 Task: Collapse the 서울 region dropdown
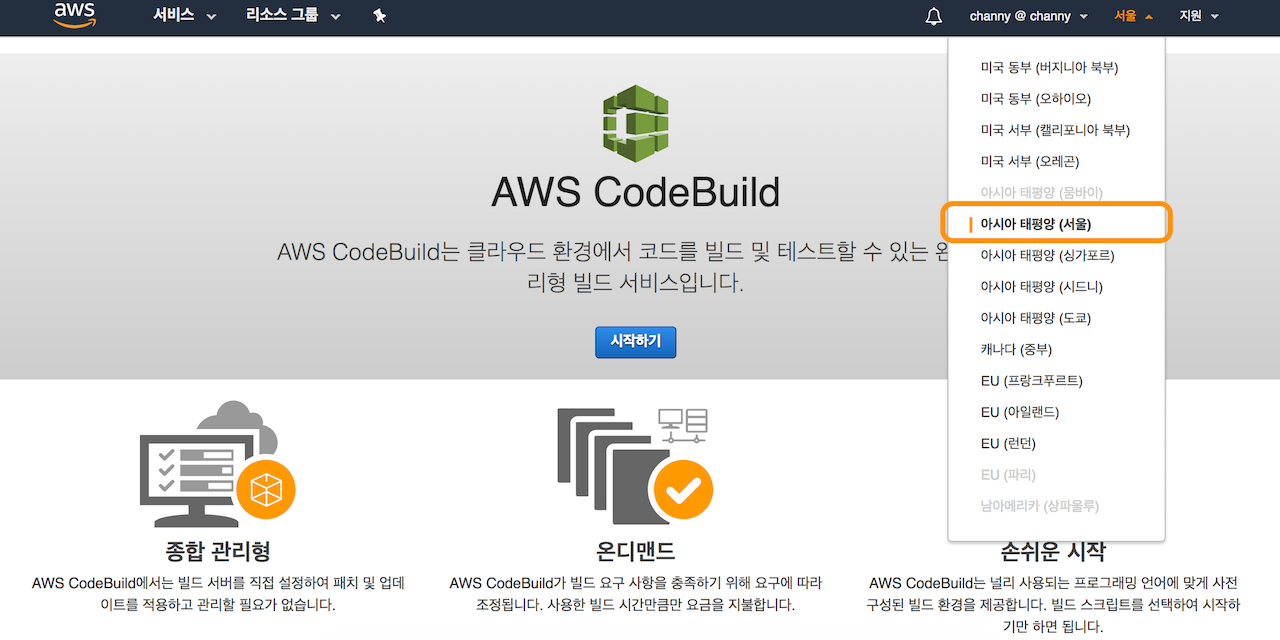(1134, 16)
